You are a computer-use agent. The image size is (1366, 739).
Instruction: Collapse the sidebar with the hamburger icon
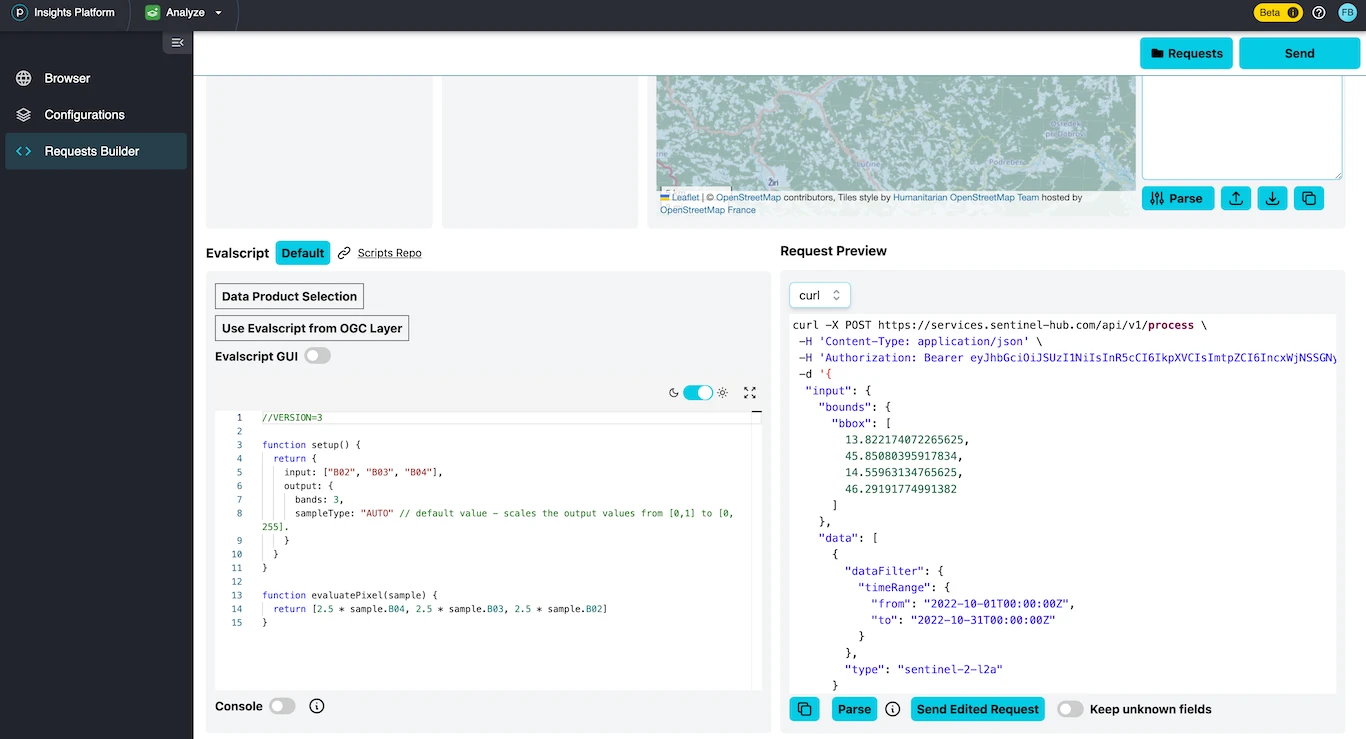(x=177, y=42)
